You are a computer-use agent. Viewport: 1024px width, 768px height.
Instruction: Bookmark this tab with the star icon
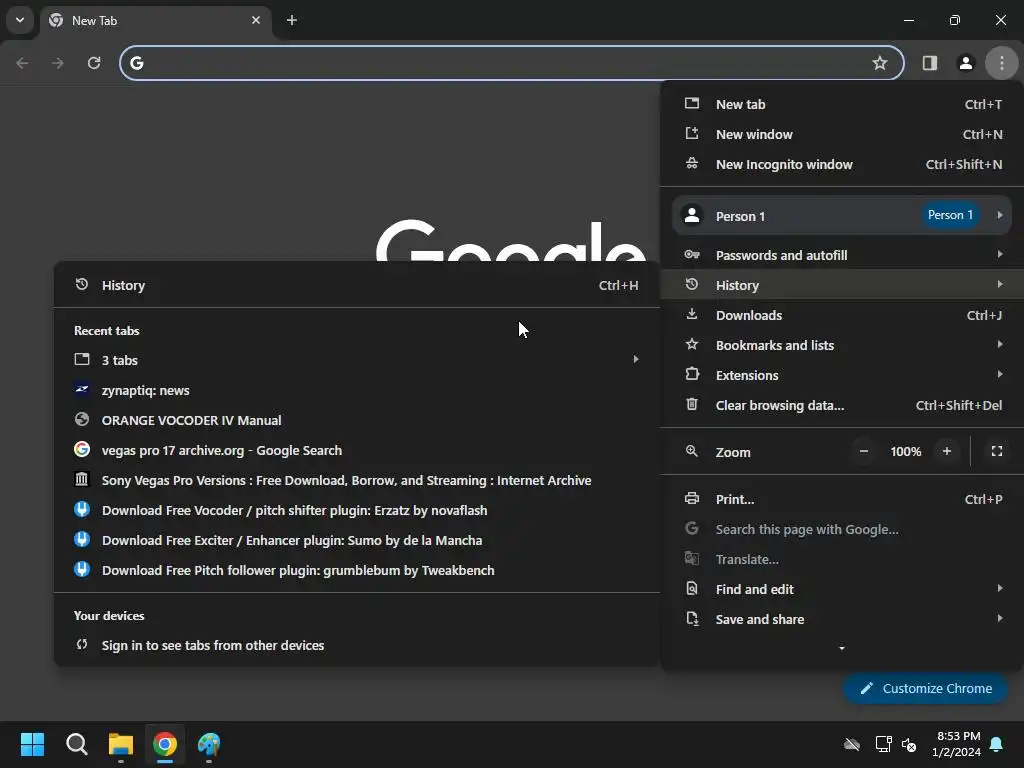(x=880, y=63)
